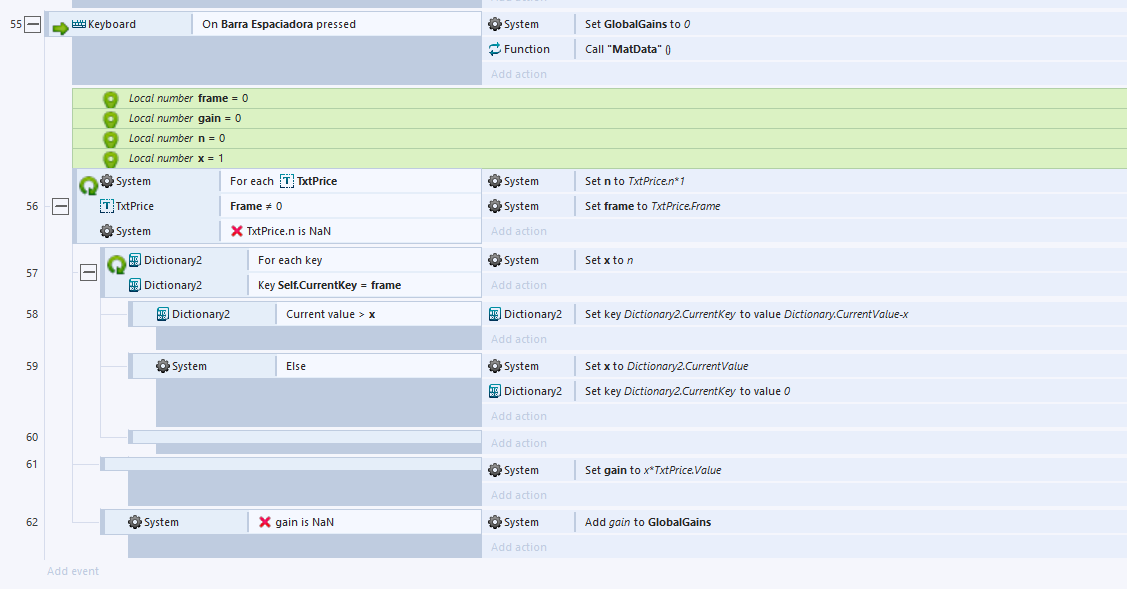Click "Add action" below "Add gain to GlobalGains"
This screenshot has height=589, width=1127.
[x=518, y=547]
